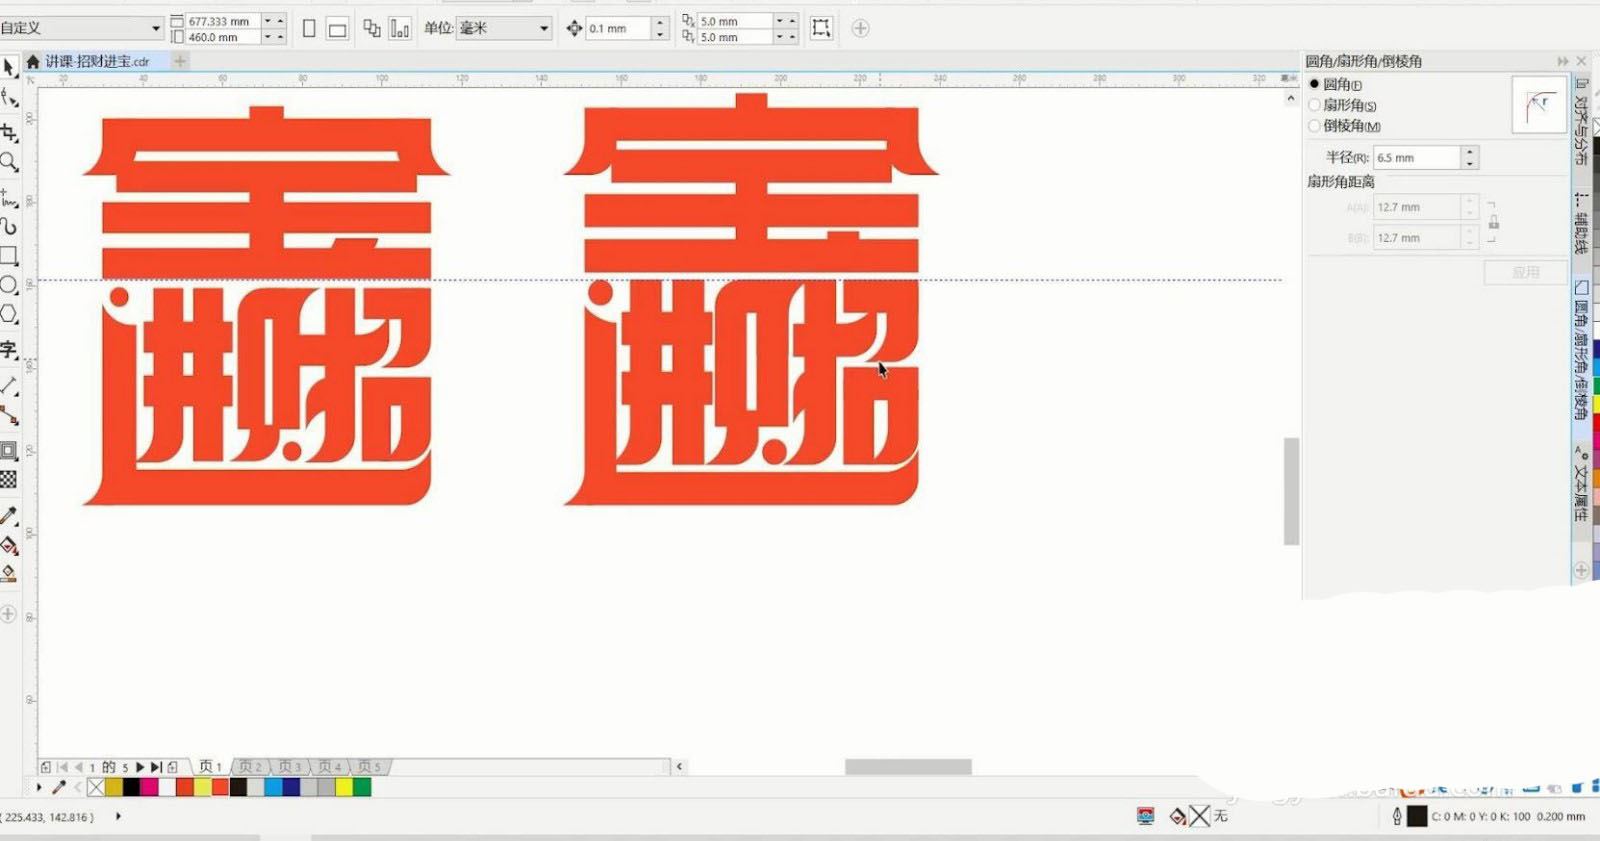Click the duplicate distance Y stepper
Screen dimensions: 1600x841
786,37
